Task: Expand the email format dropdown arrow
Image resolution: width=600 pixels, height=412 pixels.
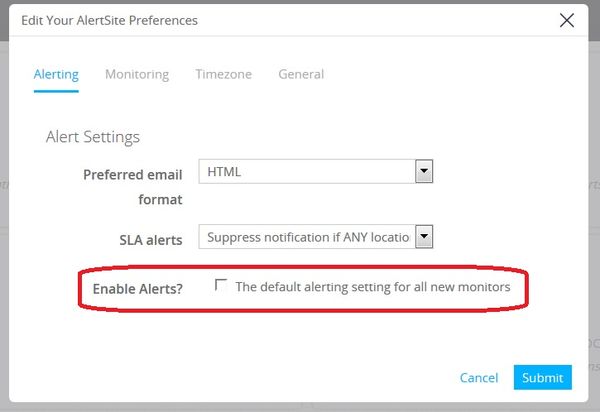Action: [x=424, y=172]
